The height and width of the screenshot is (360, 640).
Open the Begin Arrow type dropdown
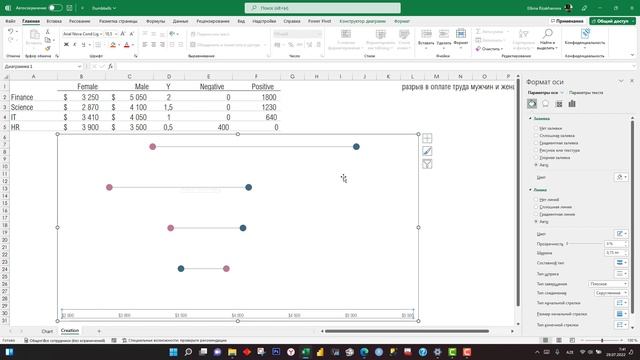pyautogui.click(x=621, y=303)
